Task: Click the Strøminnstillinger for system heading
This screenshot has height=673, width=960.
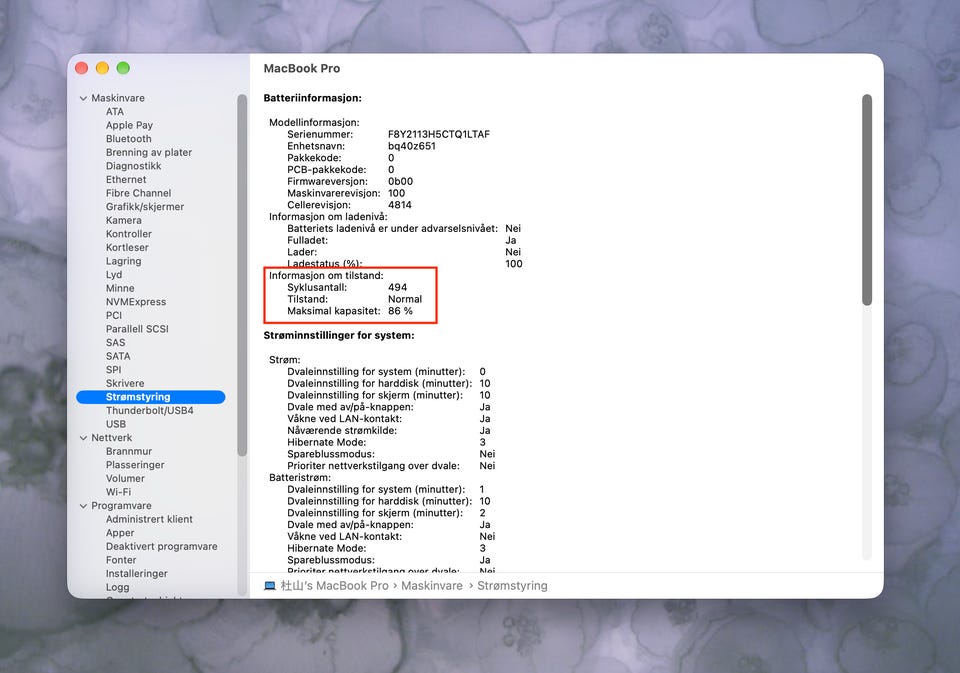Action: pyautogui.click(x=339, y=336)
